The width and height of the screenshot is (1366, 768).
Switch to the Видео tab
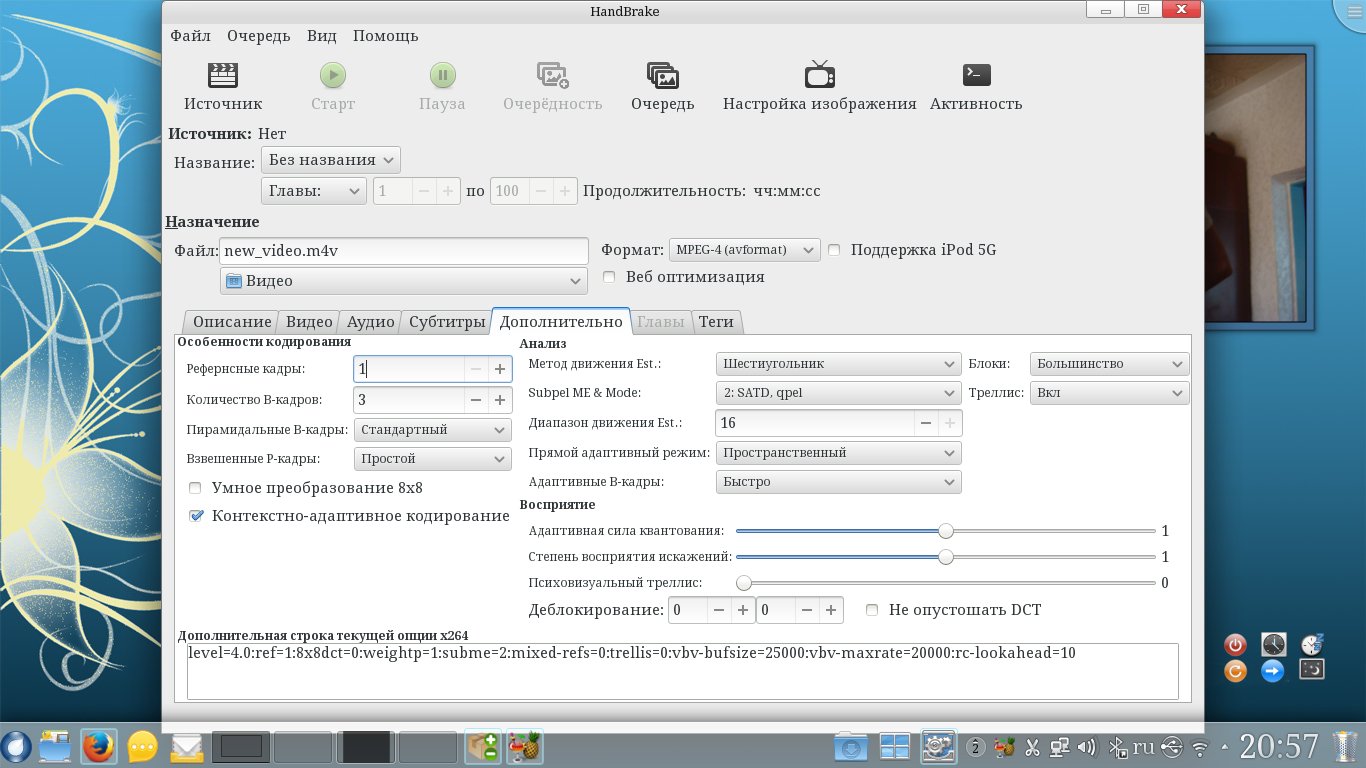tap(309, 322)
